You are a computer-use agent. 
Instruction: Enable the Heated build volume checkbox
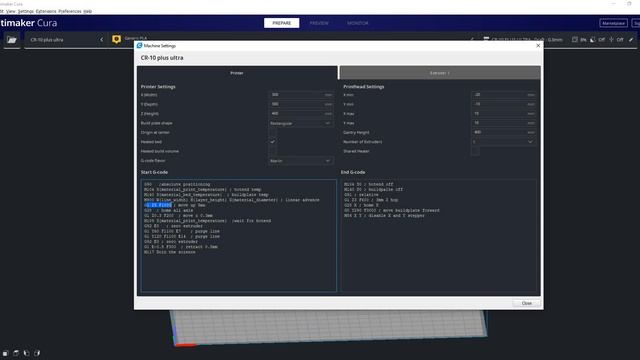point(272,151)
